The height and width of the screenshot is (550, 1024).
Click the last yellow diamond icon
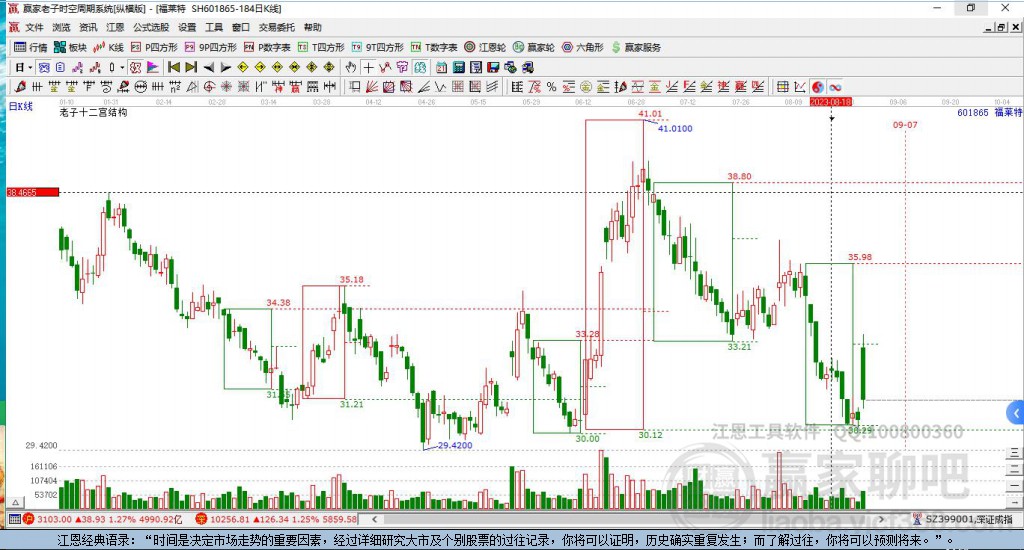click(x=328, y=67)
